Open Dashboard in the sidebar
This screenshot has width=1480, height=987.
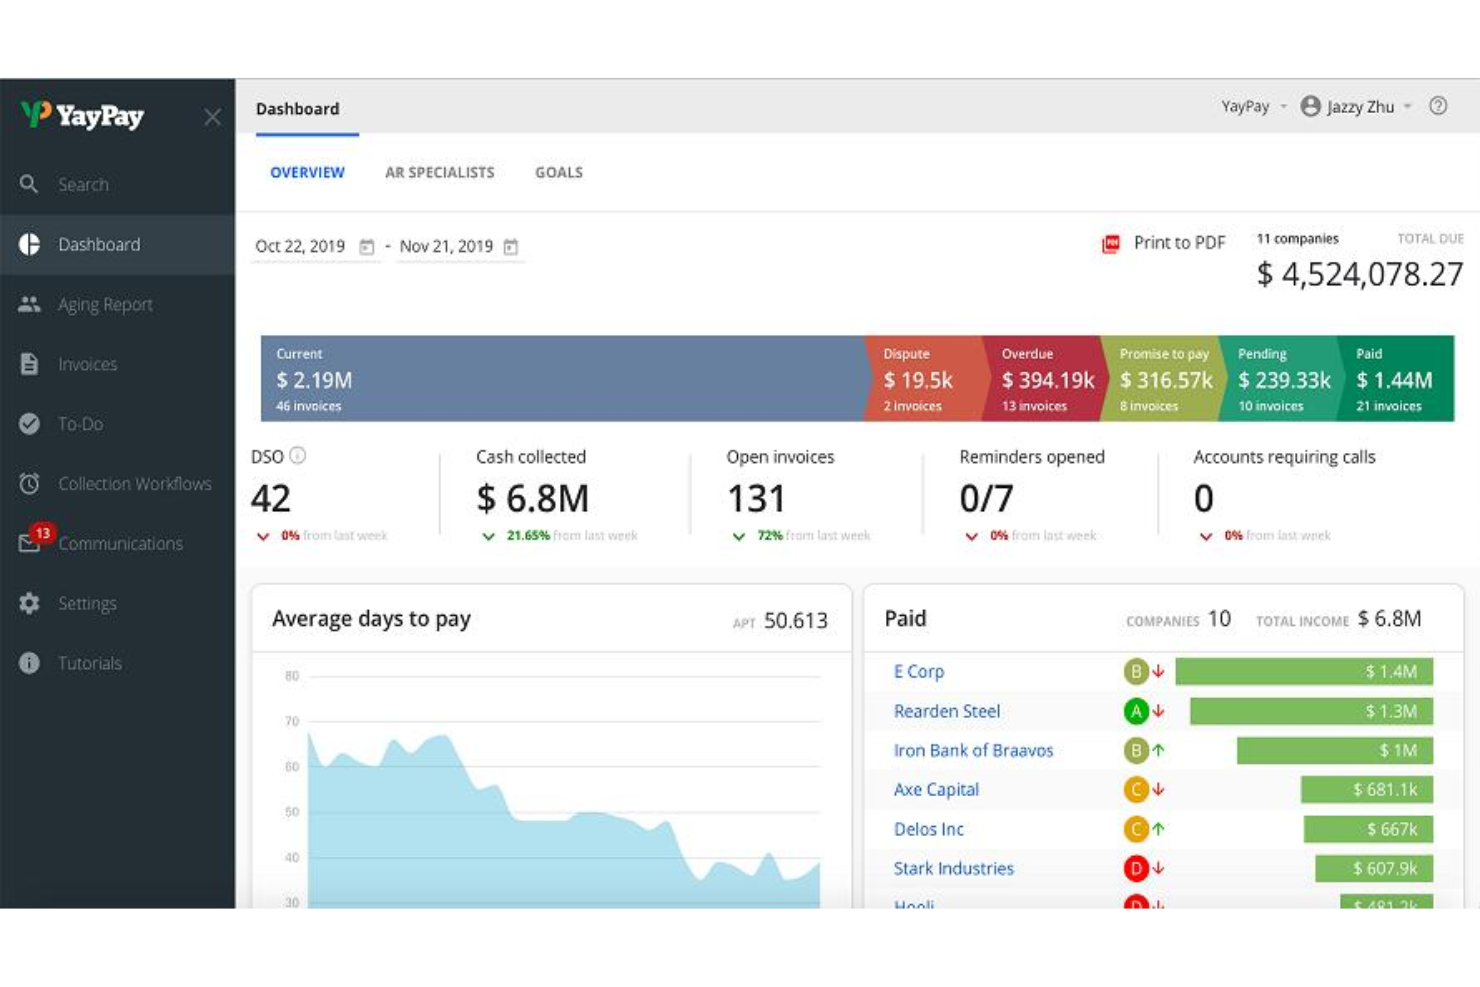pyautogui.click(x=118, y=244)
